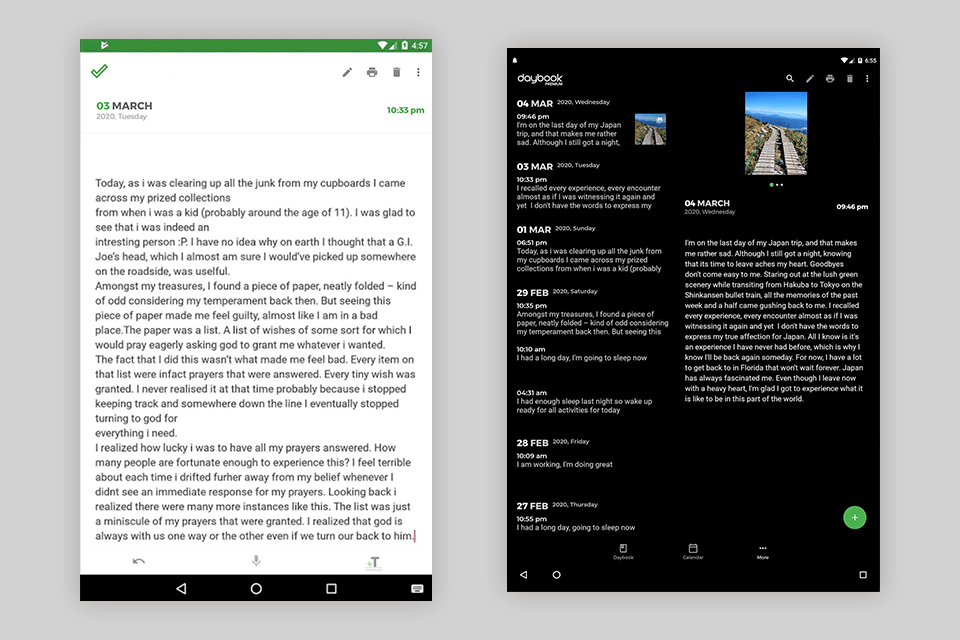Switch to the Daybook bottom tab
Screen dimensions: 960x640
pos(623,551)
